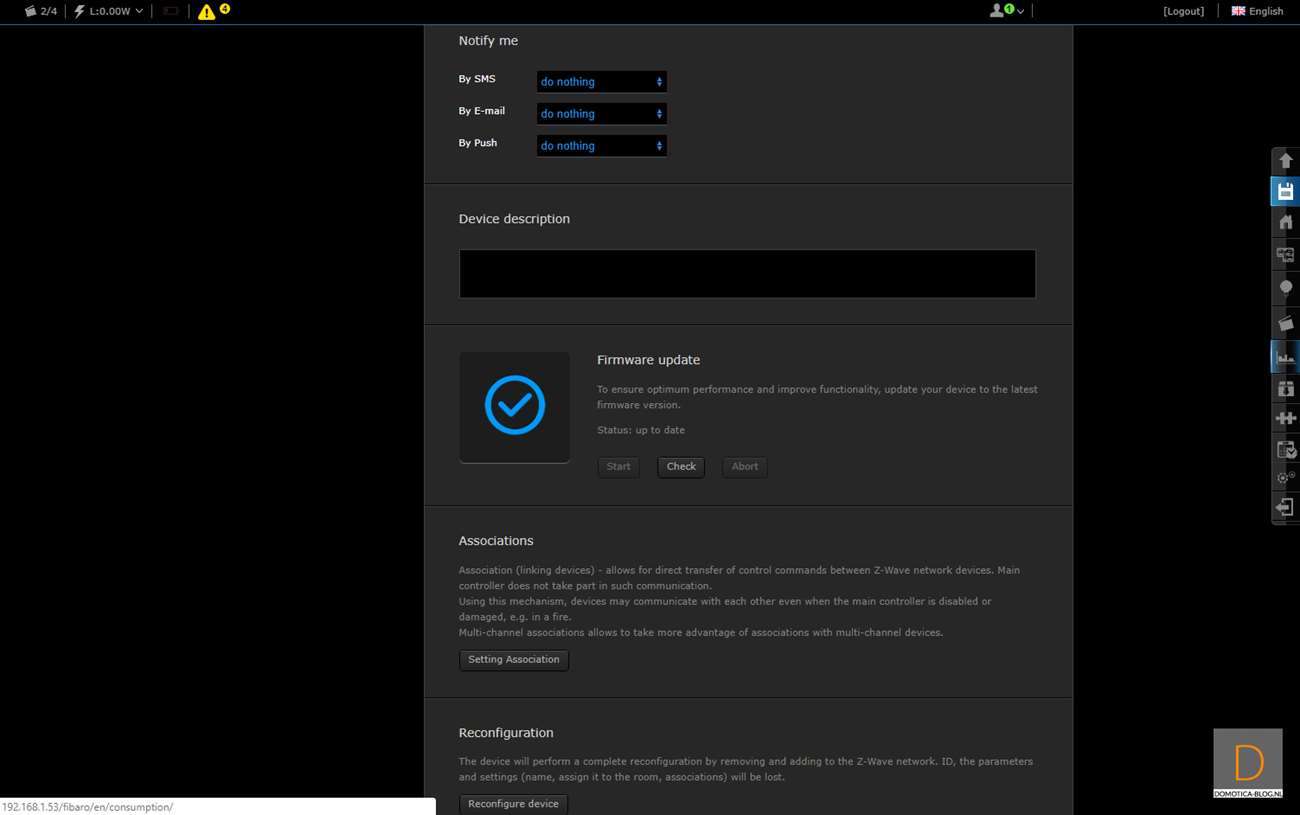
Task: Open the consumption chart icon in sidebar
Action: pyautogui.click(x=1285, y=356)
